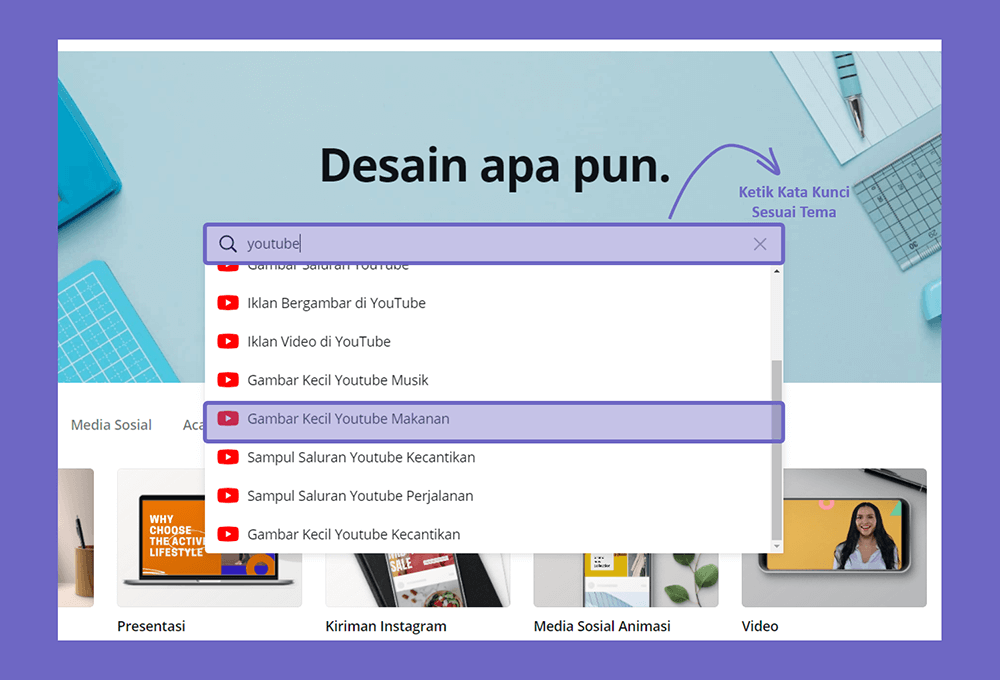The image size is (1000, 680).
Task: Open the Media Sosial tab
Action: coord(111,425)
